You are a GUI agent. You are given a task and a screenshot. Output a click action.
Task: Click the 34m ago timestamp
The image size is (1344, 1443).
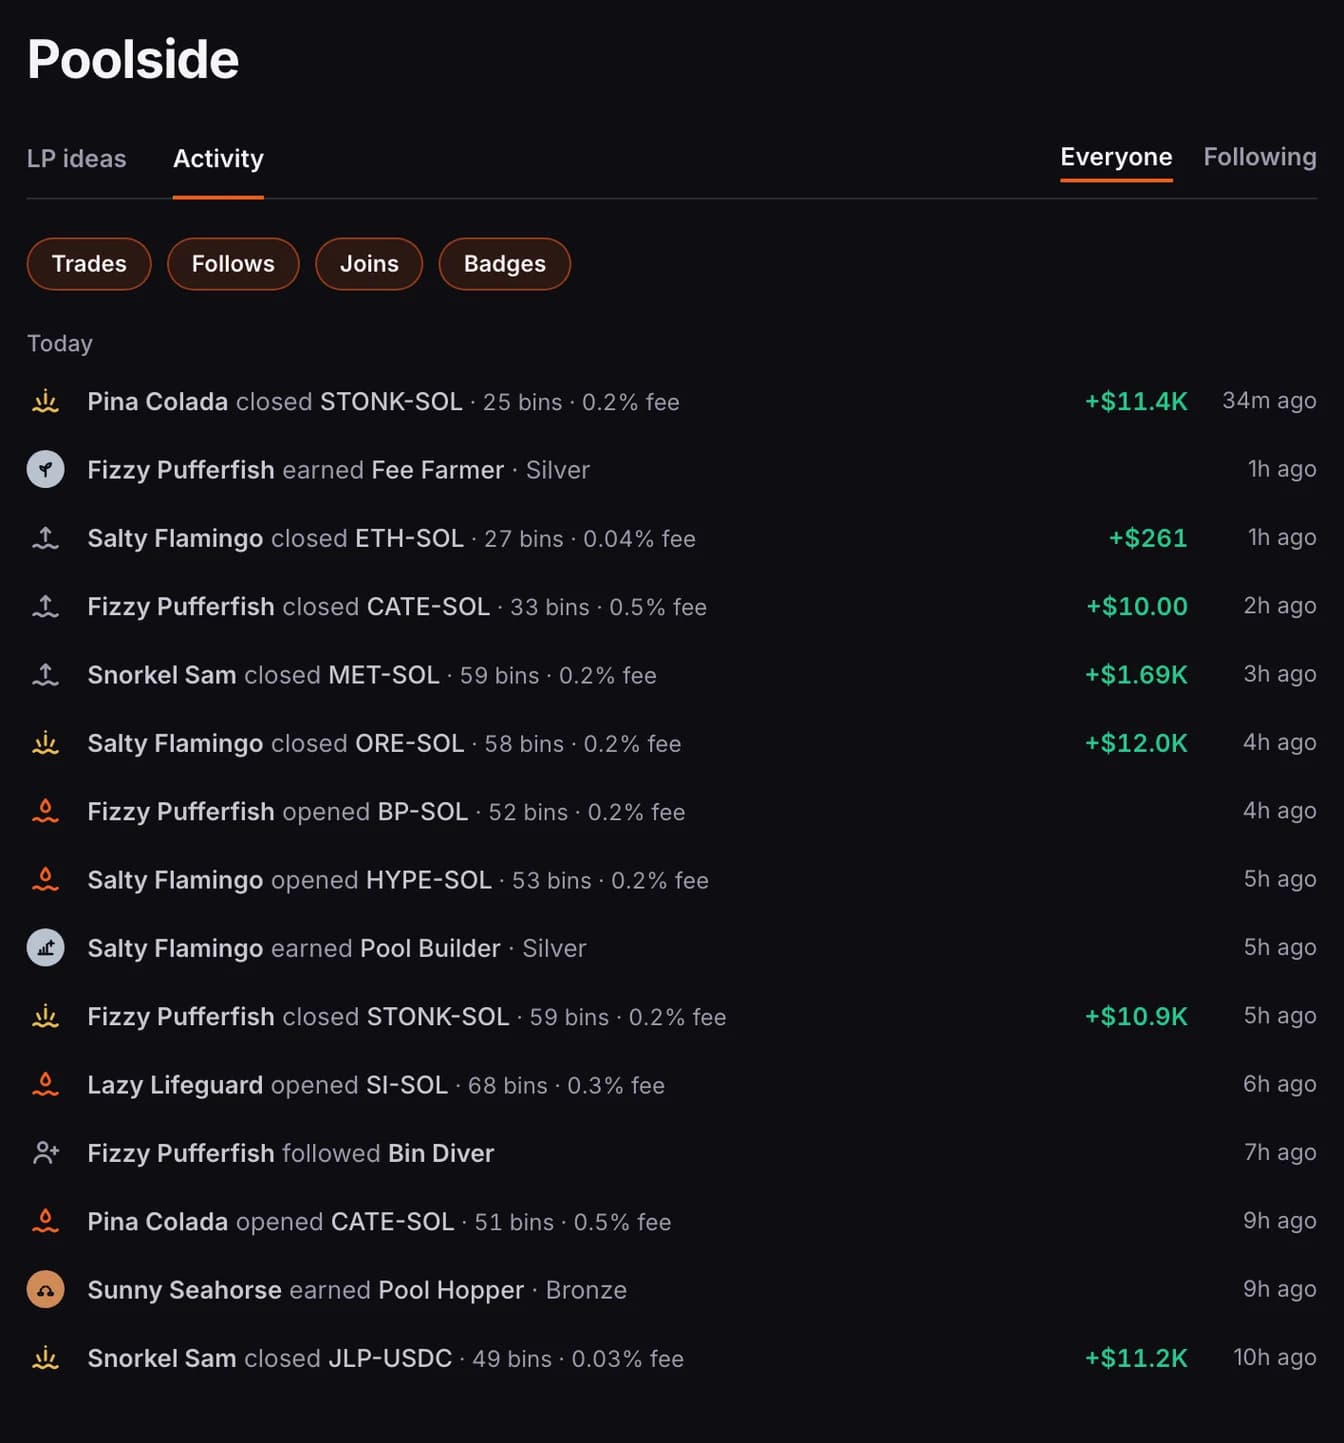(x=1269, y=401)
